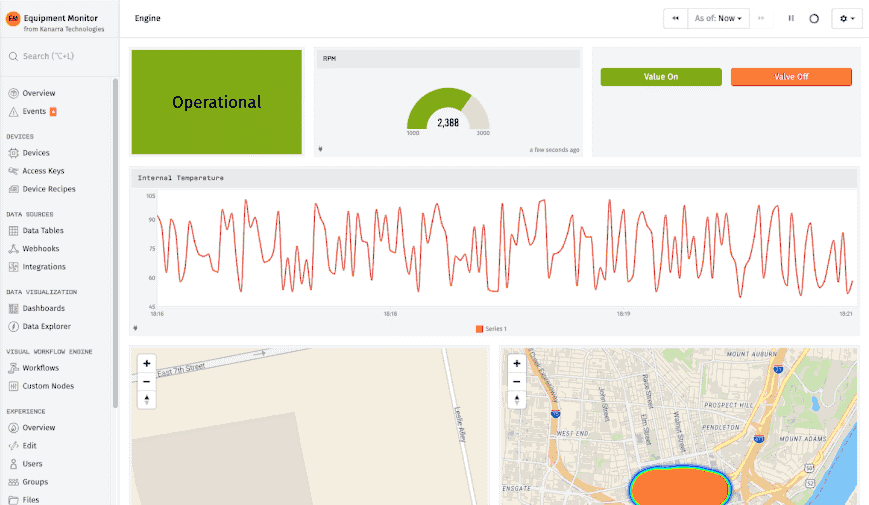
Task: Refresh the dashboard with the circular icon
Action: (813, 18)
